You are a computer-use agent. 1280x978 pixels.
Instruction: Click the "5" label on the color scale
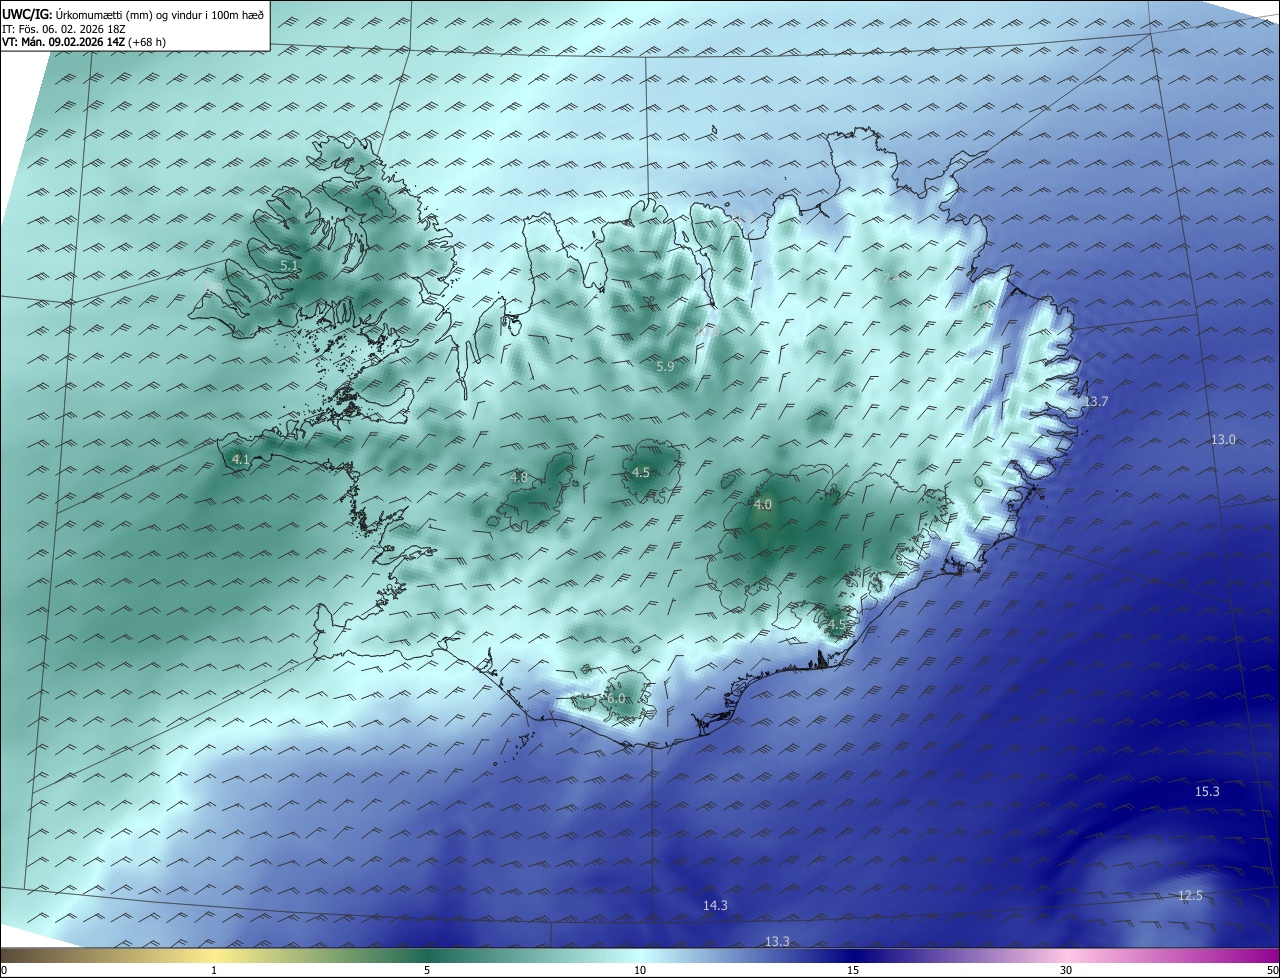(x=427, y=970)
